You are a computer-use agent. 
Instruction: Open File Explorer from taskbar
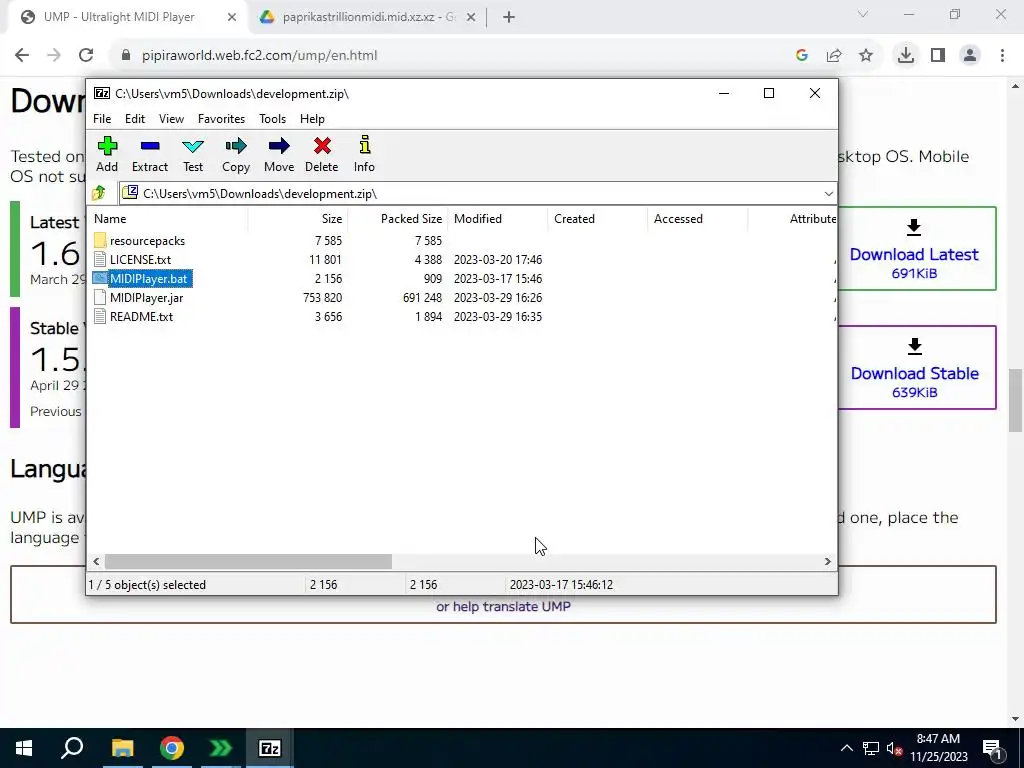pyautogui.click(x=122, y=748)
